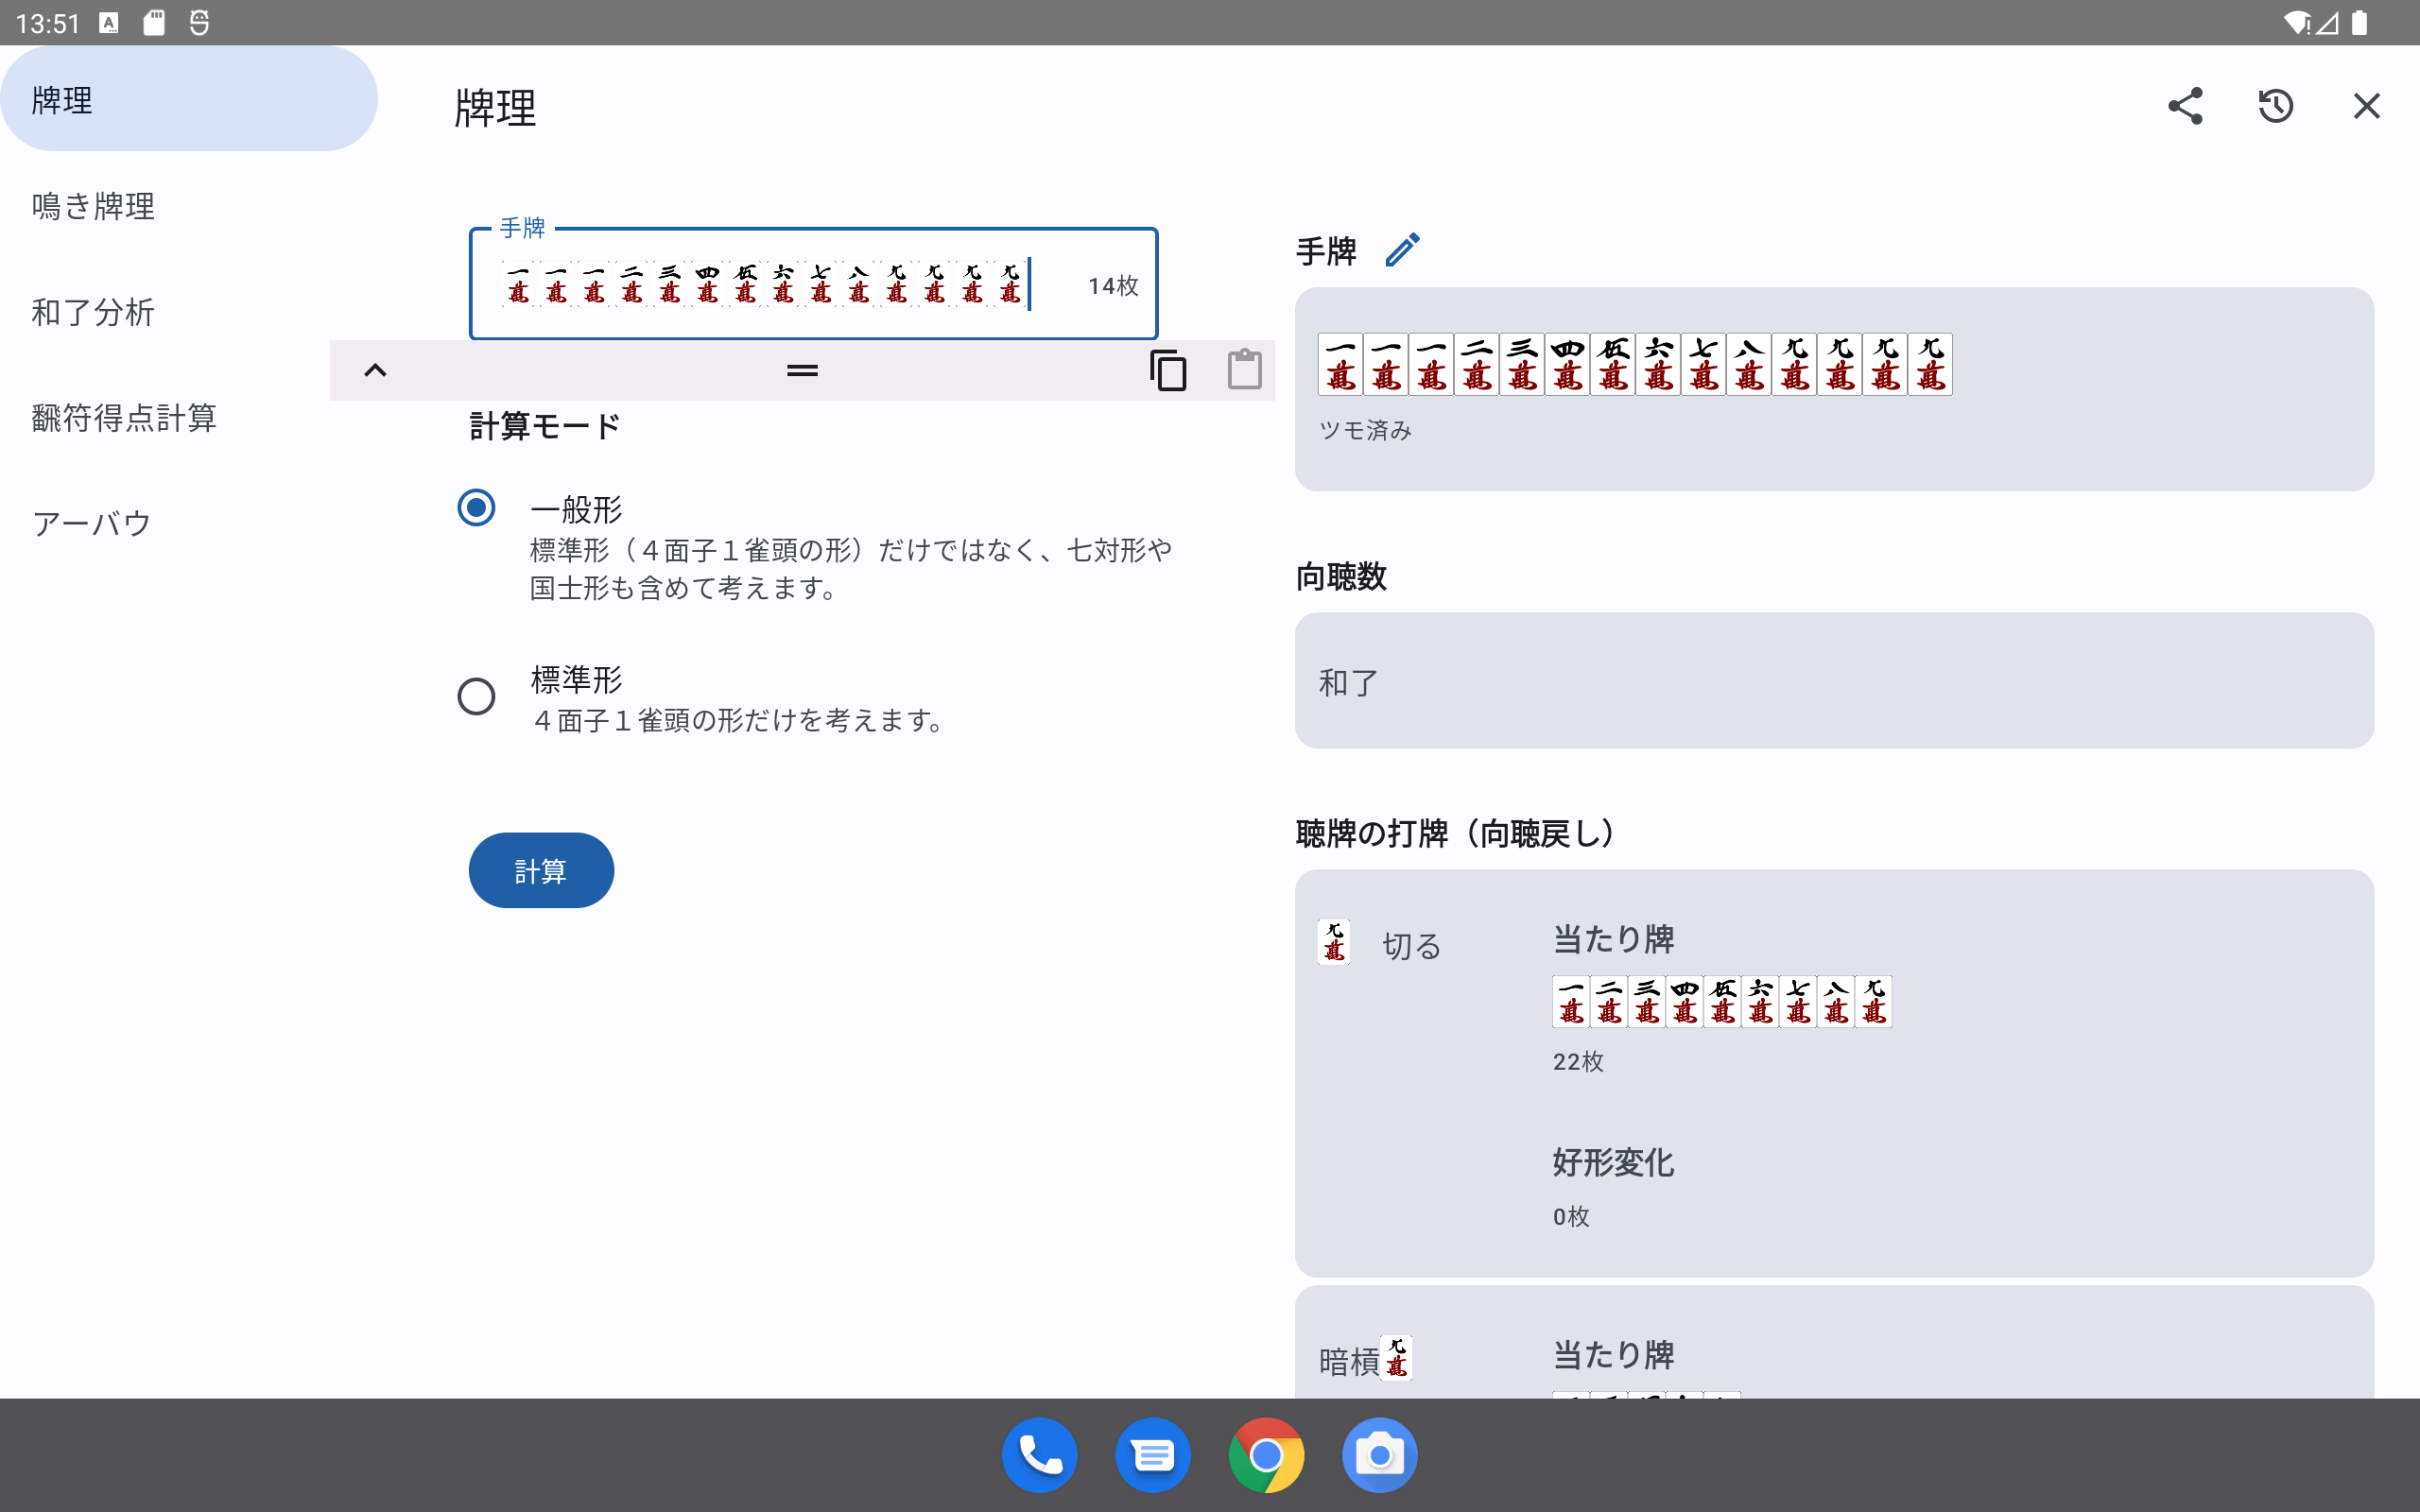Go to the 翻符得点計算 page

point(124,418)
